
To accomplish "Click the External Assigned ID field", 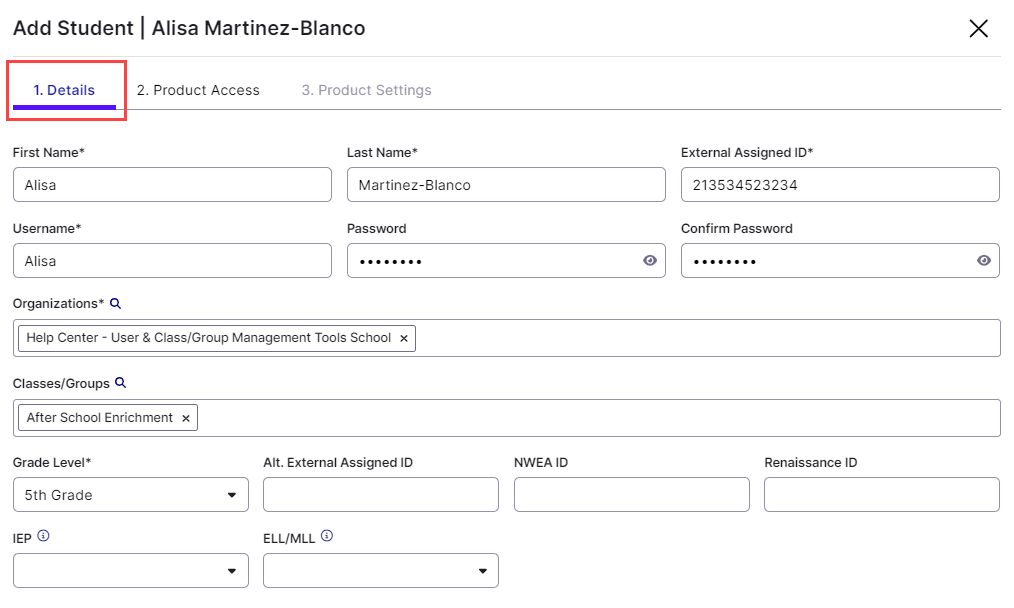I will [x=840, y=184].
